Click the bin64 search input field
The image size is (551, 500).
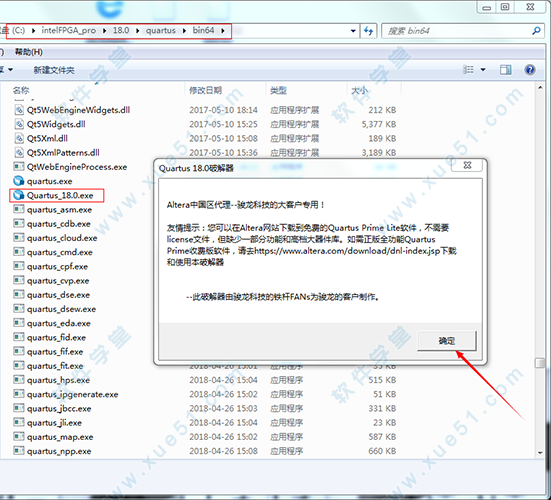pyautogui.click(x=457, y=31)
